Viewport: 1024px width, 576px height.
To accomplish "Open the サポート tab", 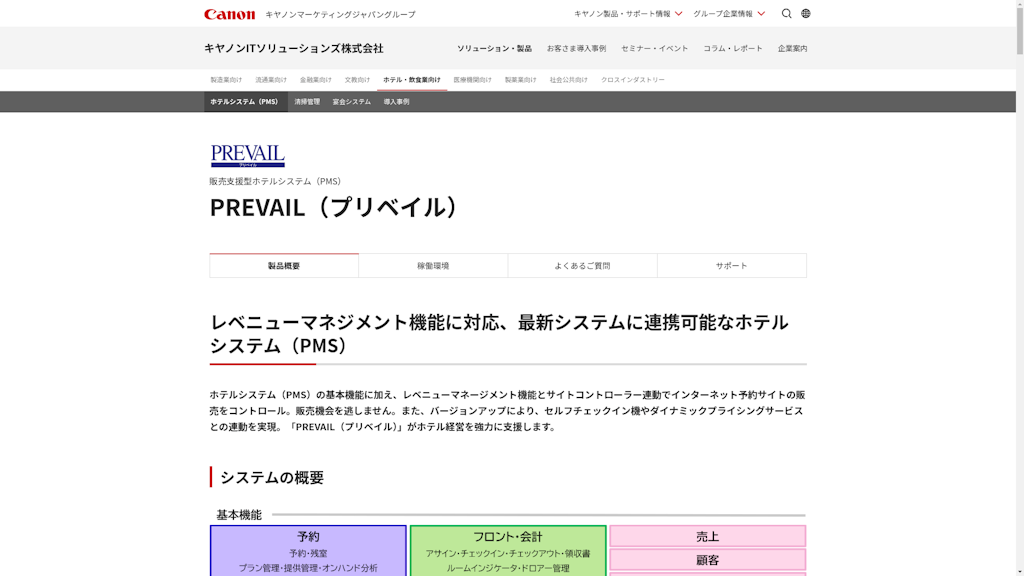I will [731, 266].
